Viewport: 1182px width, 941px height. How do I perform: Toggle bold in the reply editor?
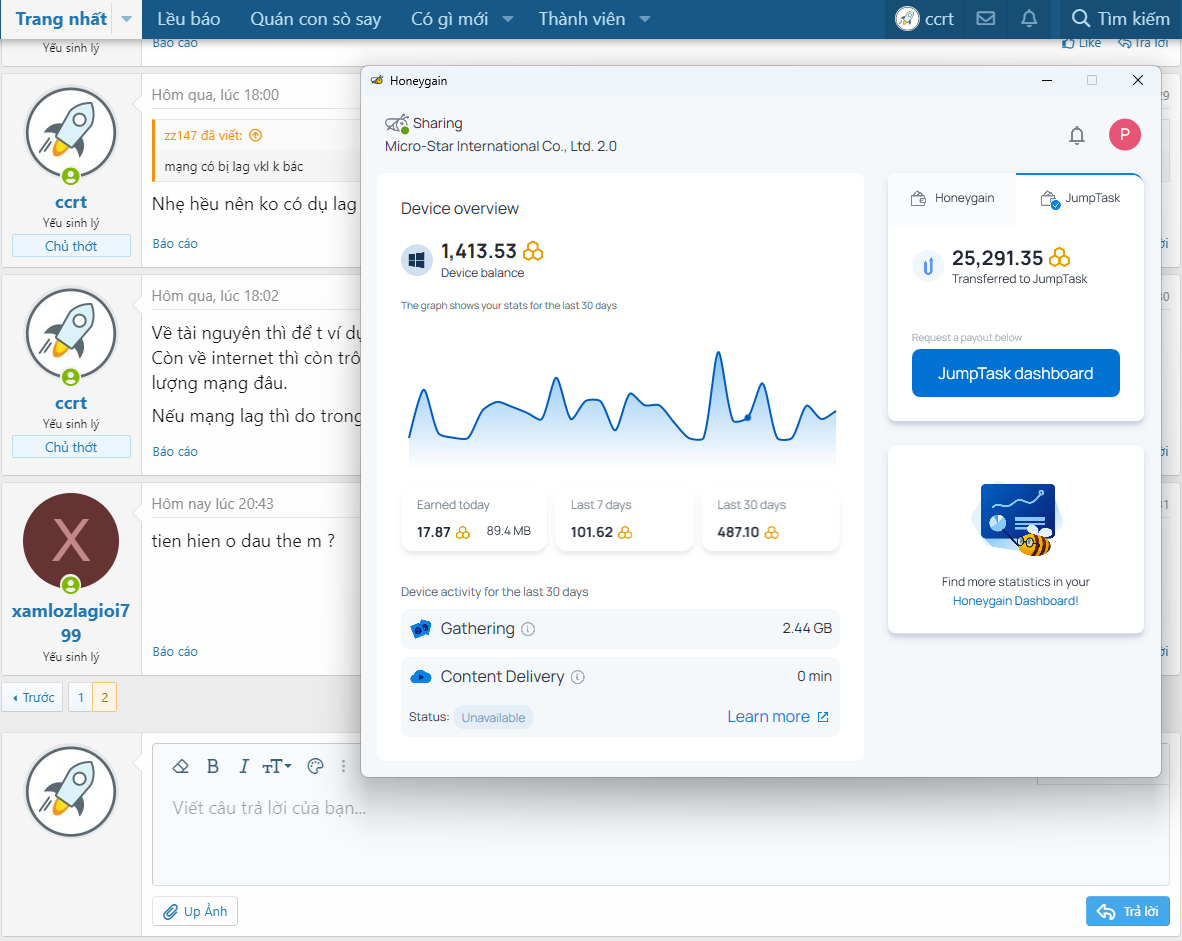[x=213, y=766]
